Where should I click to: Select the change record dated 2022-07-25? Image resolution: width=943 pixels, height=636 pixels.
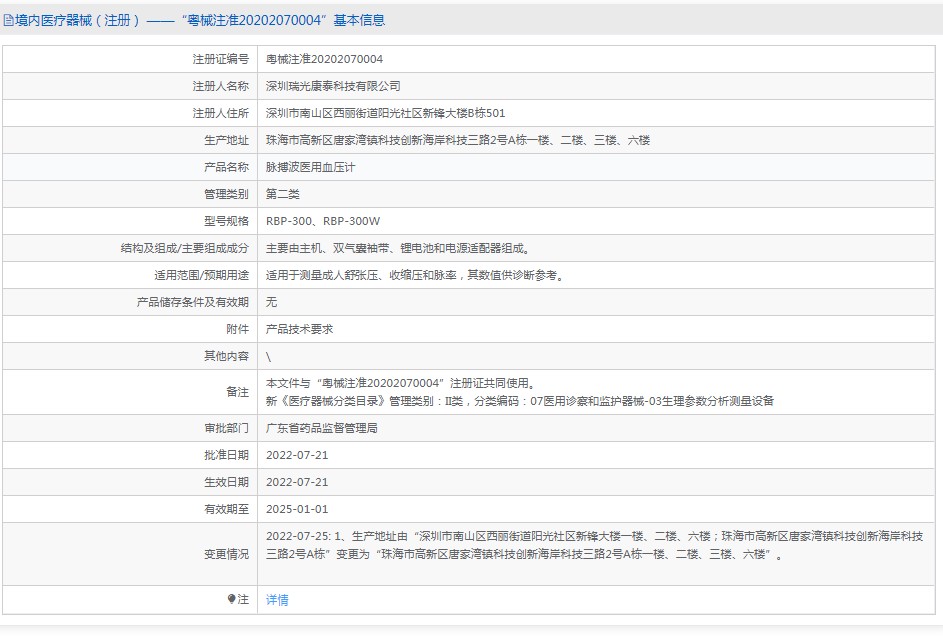(594, 545)
